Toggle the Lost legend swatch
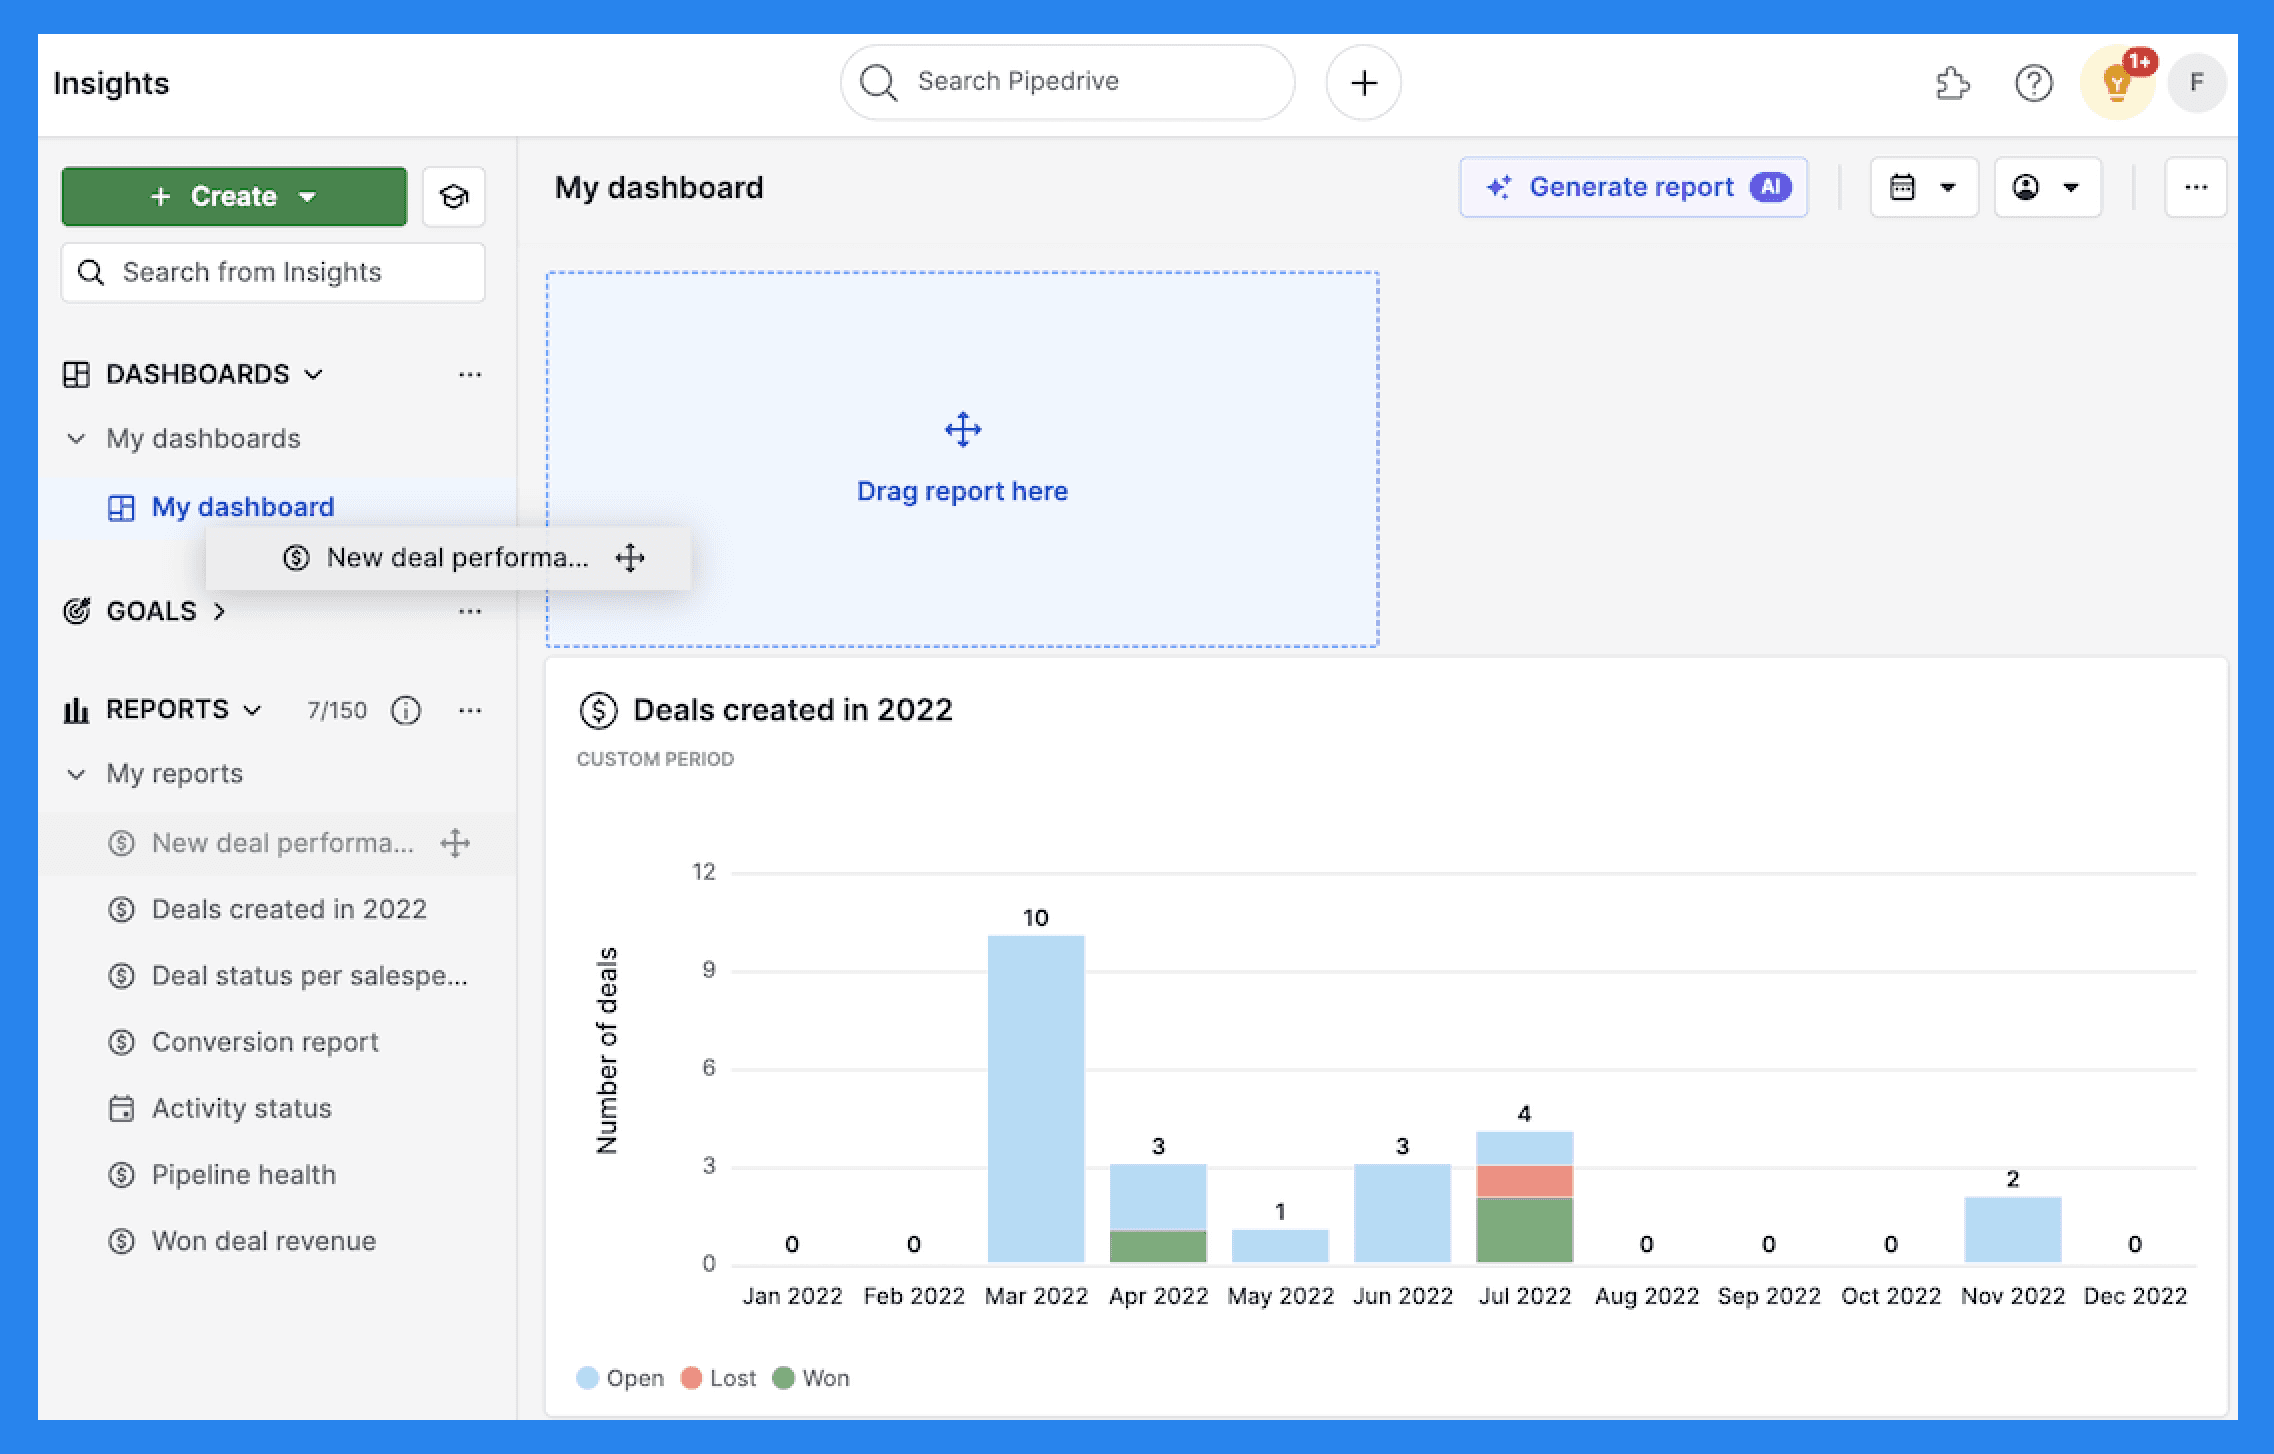This screenshot has height=1454, width=2274. [691, 1378]
